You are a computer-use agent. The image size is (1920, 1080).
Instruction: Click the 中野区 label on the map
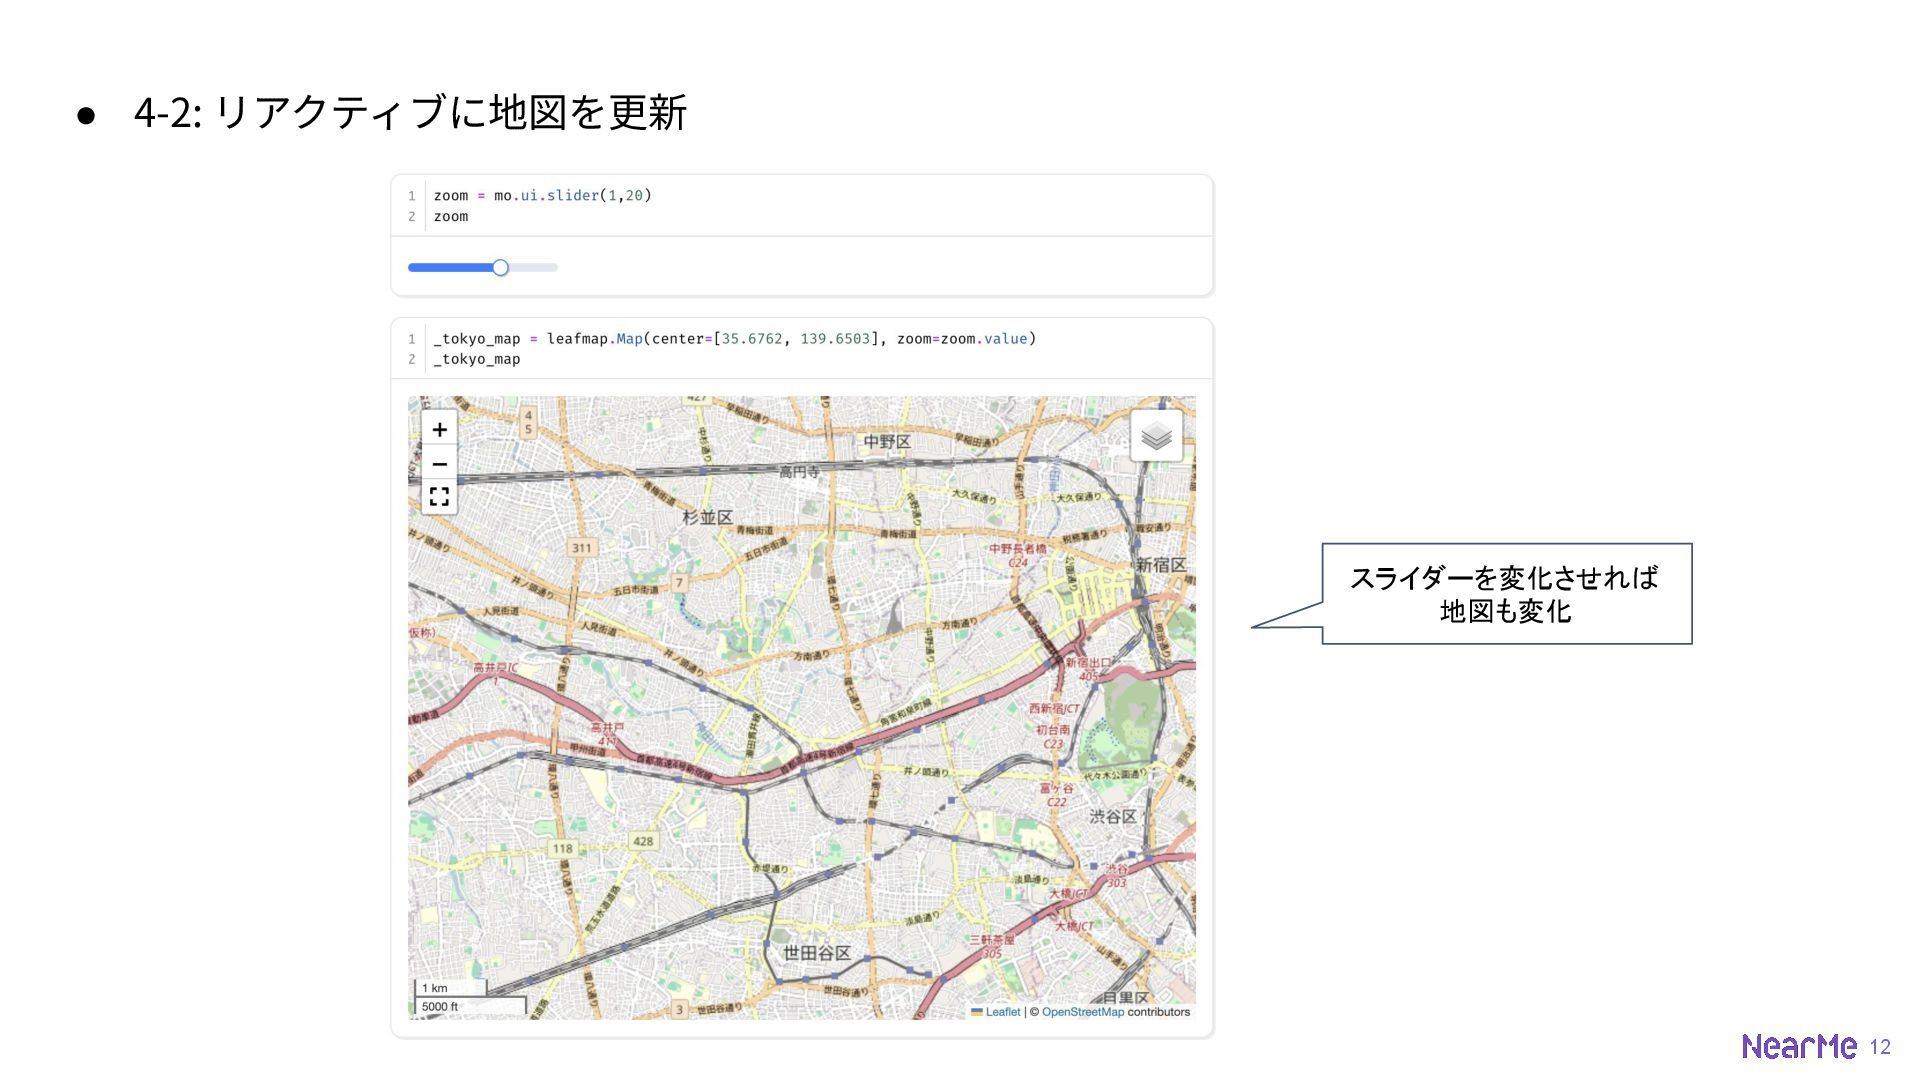point(887,441)
